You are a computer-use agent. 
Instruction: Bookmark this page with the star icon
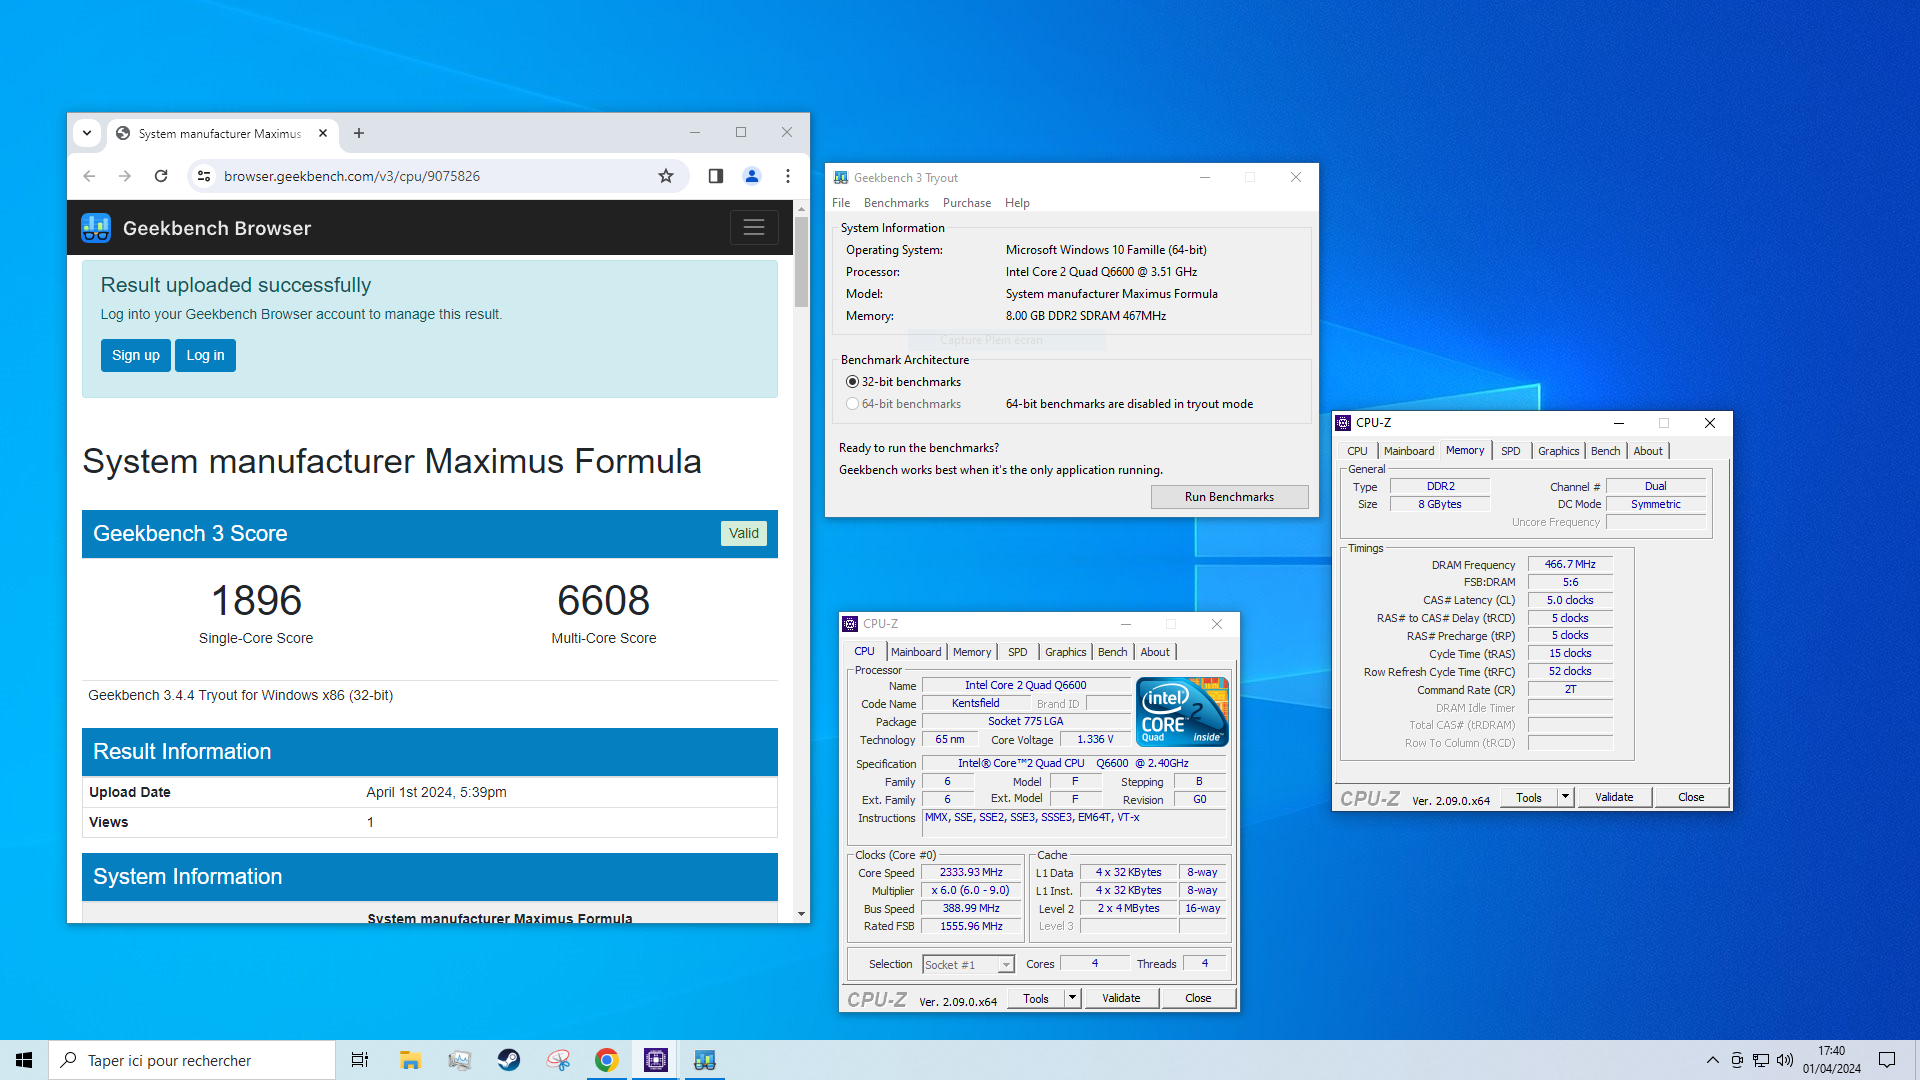pos(666,176)
